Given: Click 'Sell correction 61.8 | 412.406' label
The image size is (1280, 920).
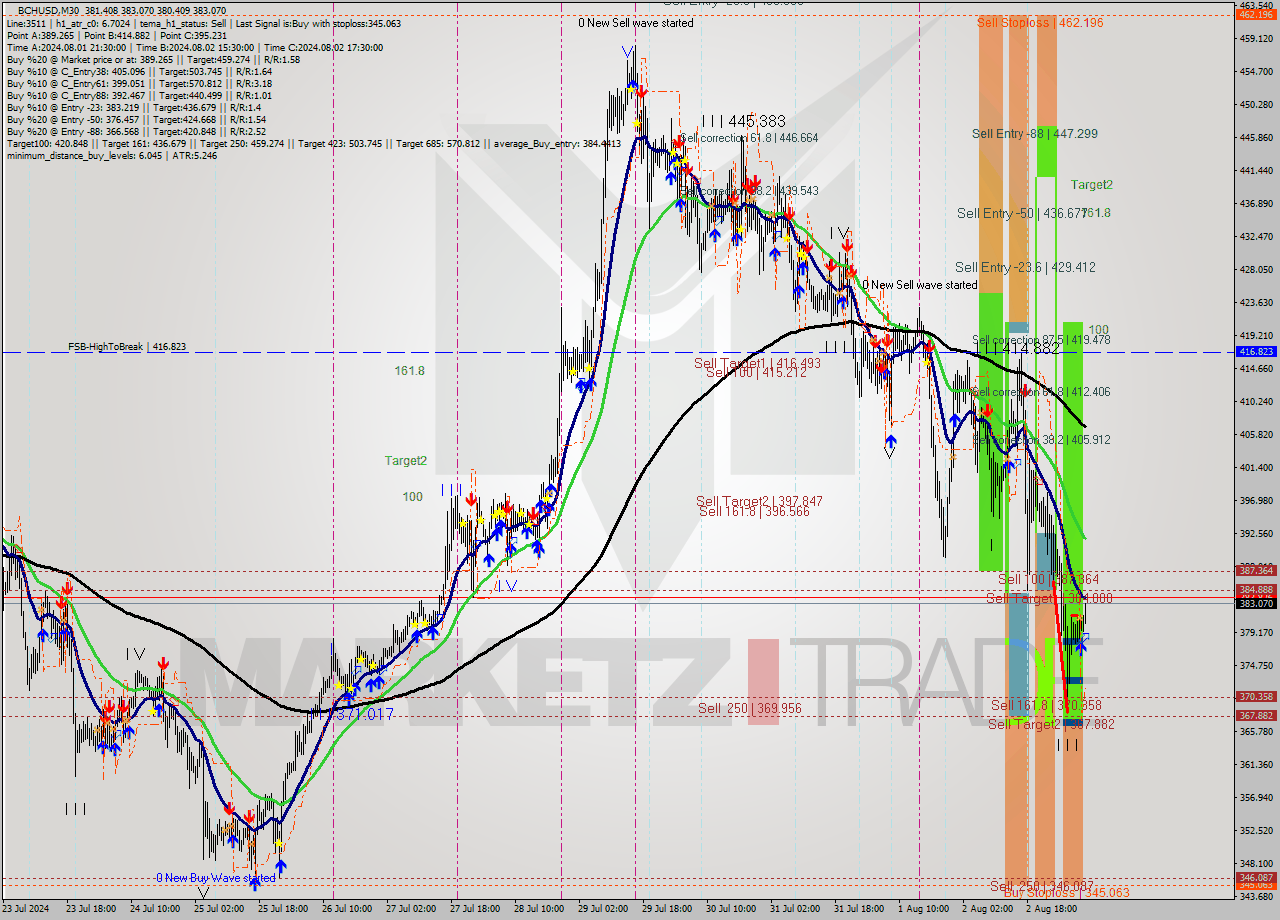Looking at the screenshot, I should click(x=1041, y=392).
